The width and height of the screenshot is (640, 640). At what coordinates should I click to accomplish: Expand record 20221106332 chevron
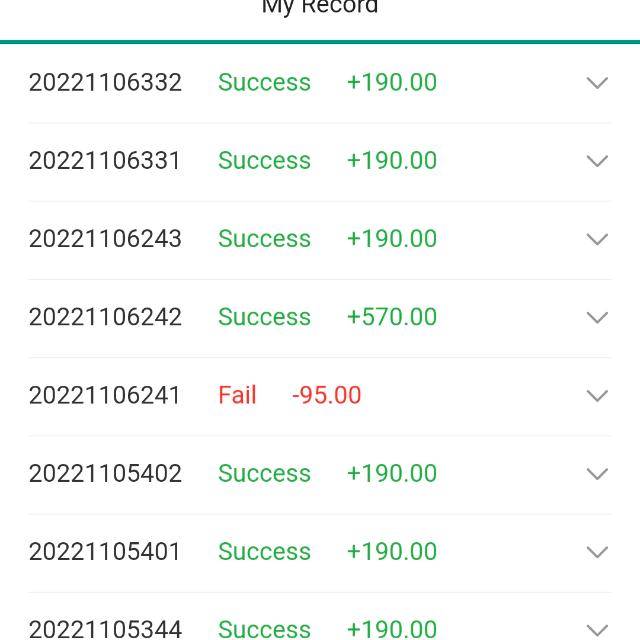click(597, 83)
